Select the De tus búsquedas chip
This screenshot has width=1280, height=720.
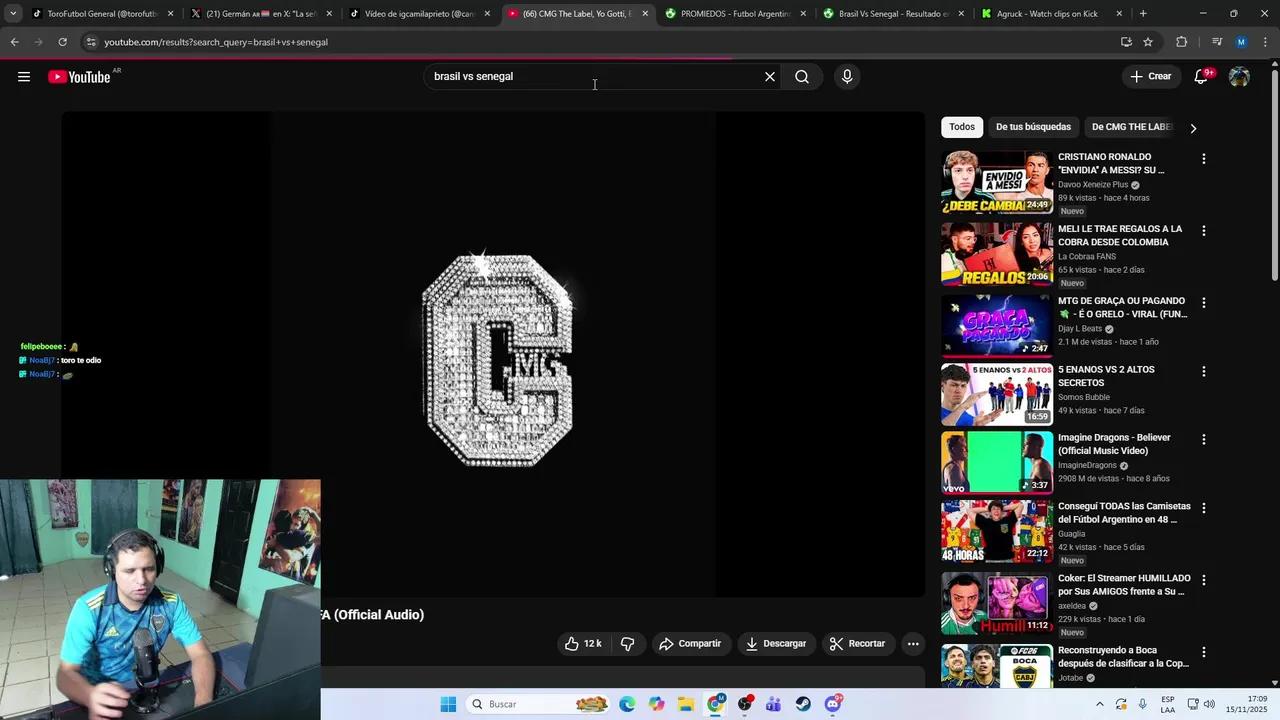tap(1033, 127)
